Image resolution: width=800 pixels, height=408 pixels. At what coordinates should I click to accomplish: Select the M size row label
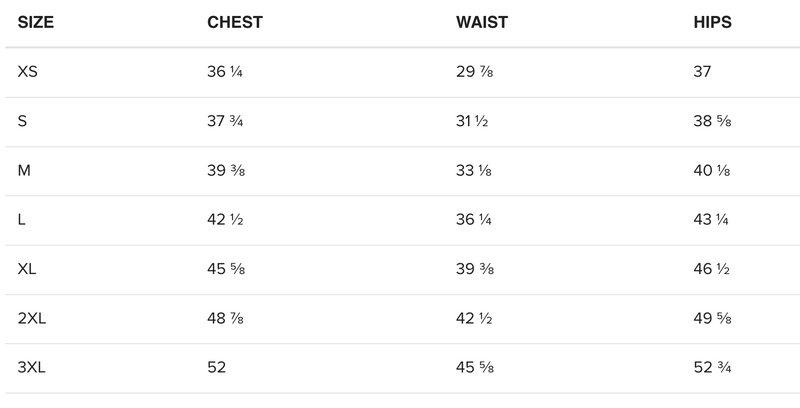point(25,171)
